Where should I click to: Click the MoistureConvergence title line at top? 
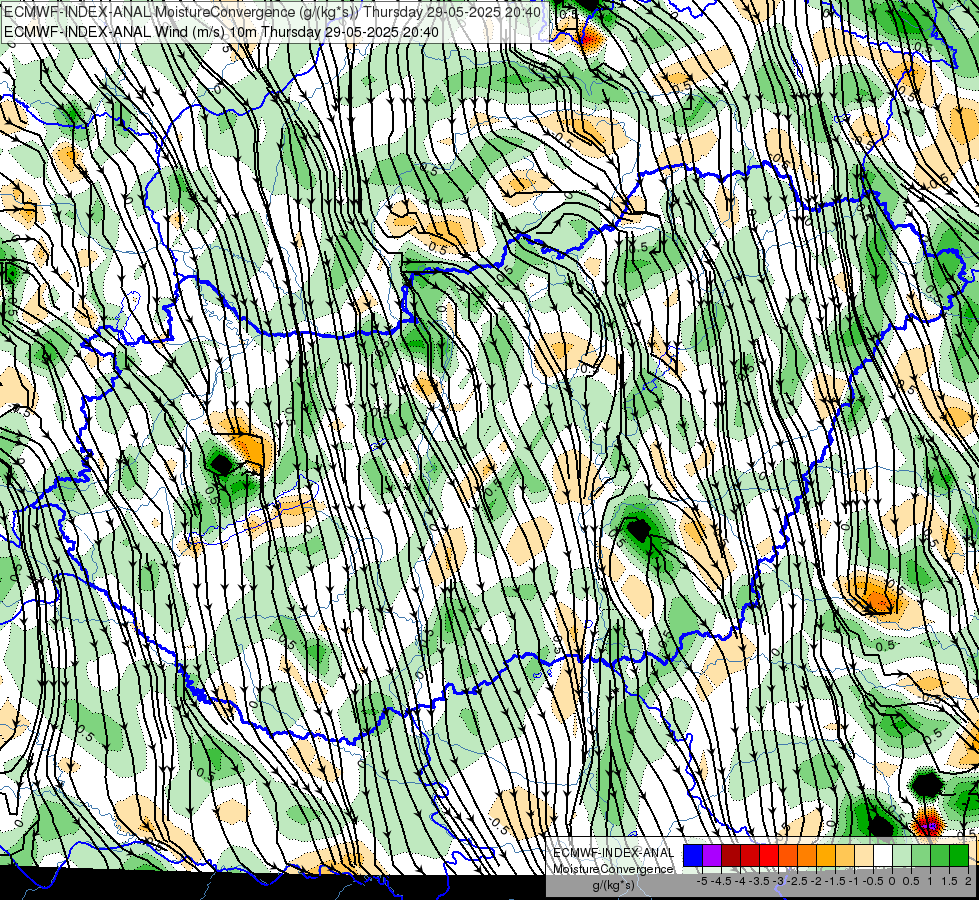(272, 12)
